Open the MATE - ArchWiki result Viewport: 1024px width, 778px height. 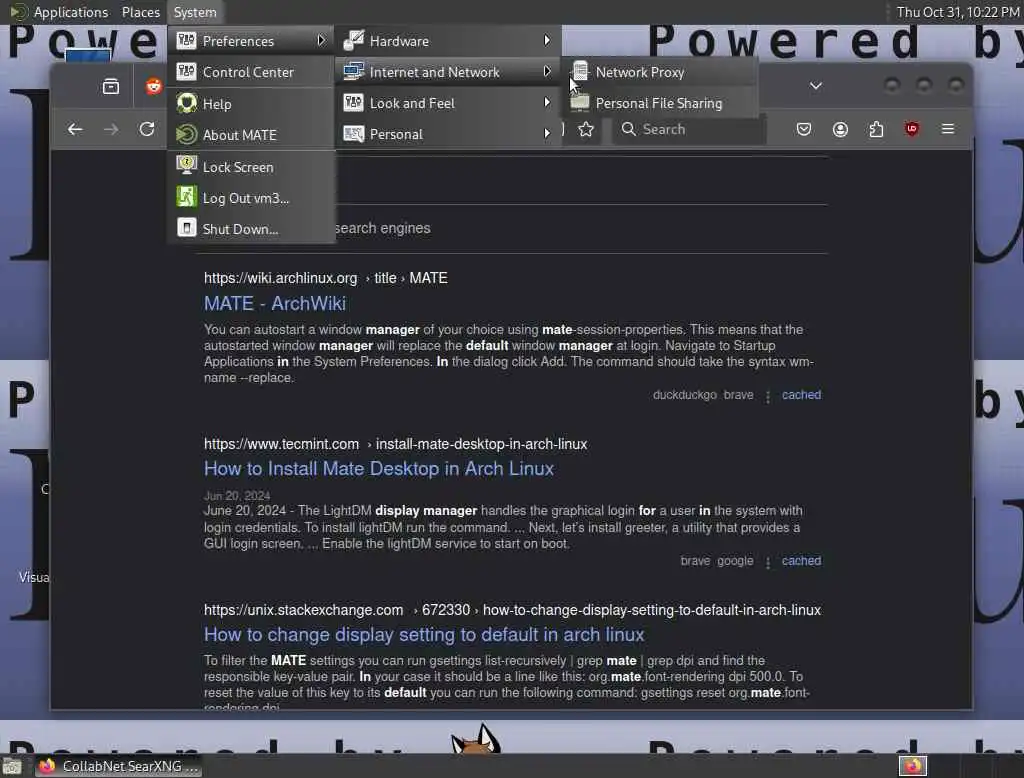(x=275, y=303)
